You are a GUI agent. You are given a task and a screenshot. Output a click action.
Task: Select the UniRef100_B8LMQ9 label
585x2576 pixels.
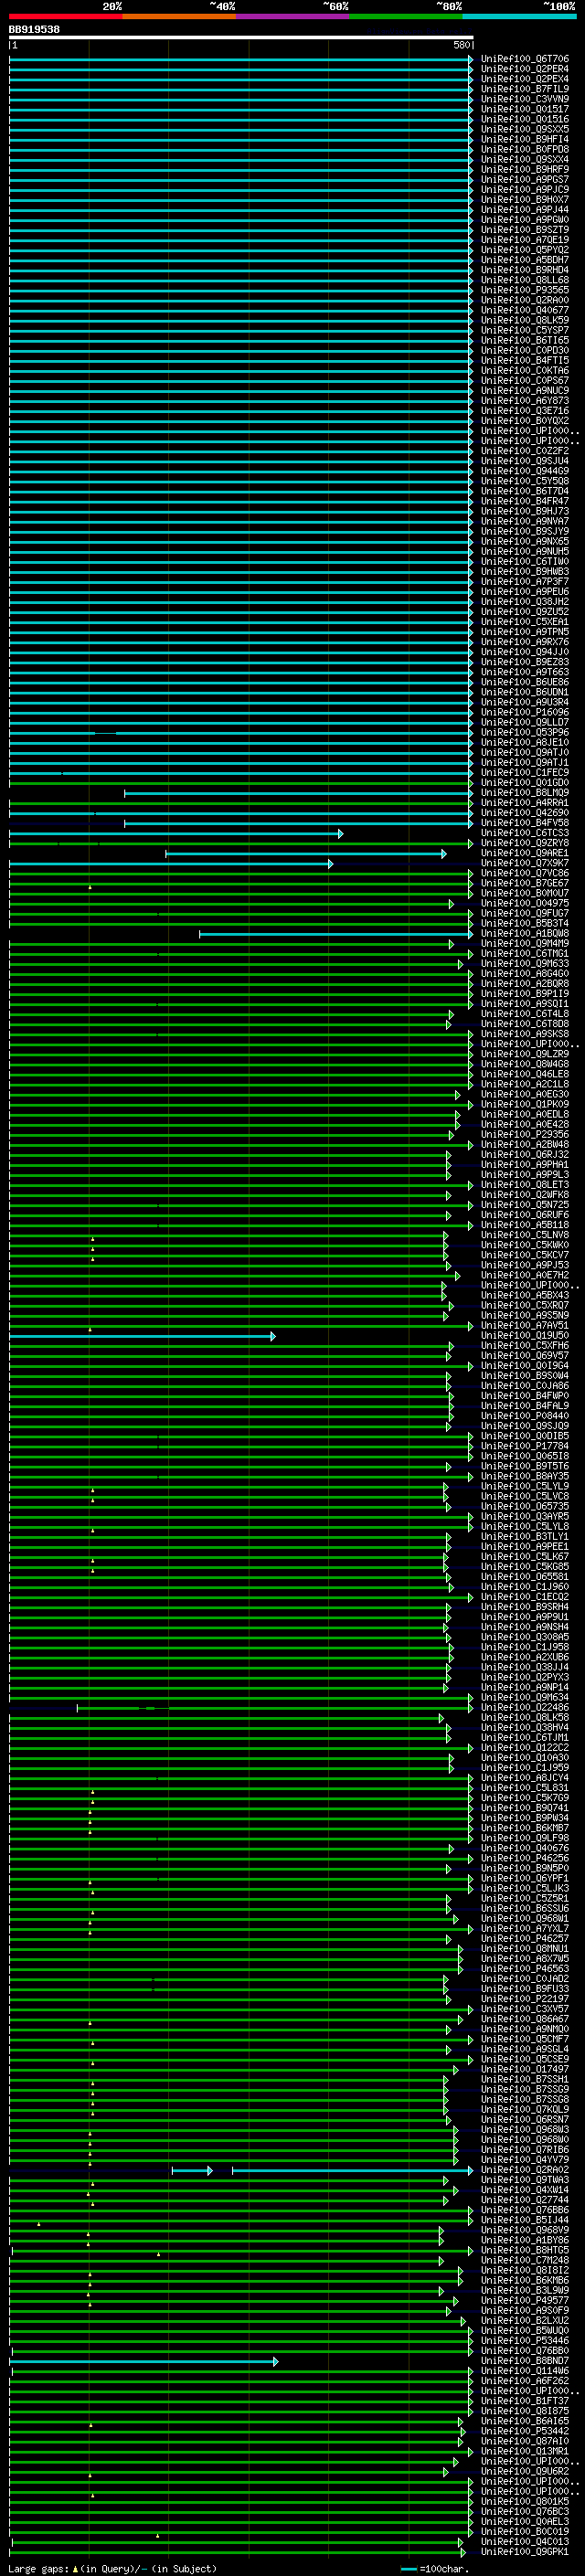(x=525, y=793)
